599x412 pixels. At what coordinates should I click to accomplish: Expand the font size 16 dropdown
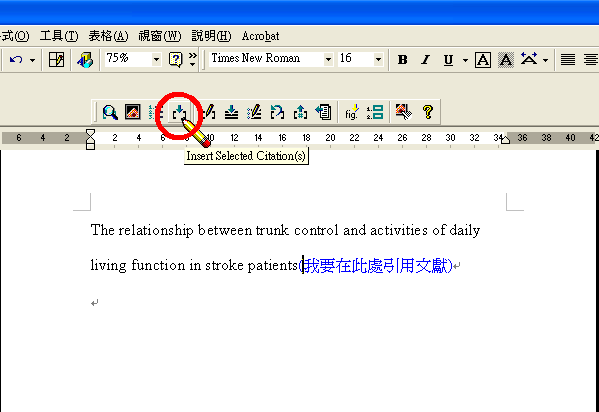pos(378,60)
